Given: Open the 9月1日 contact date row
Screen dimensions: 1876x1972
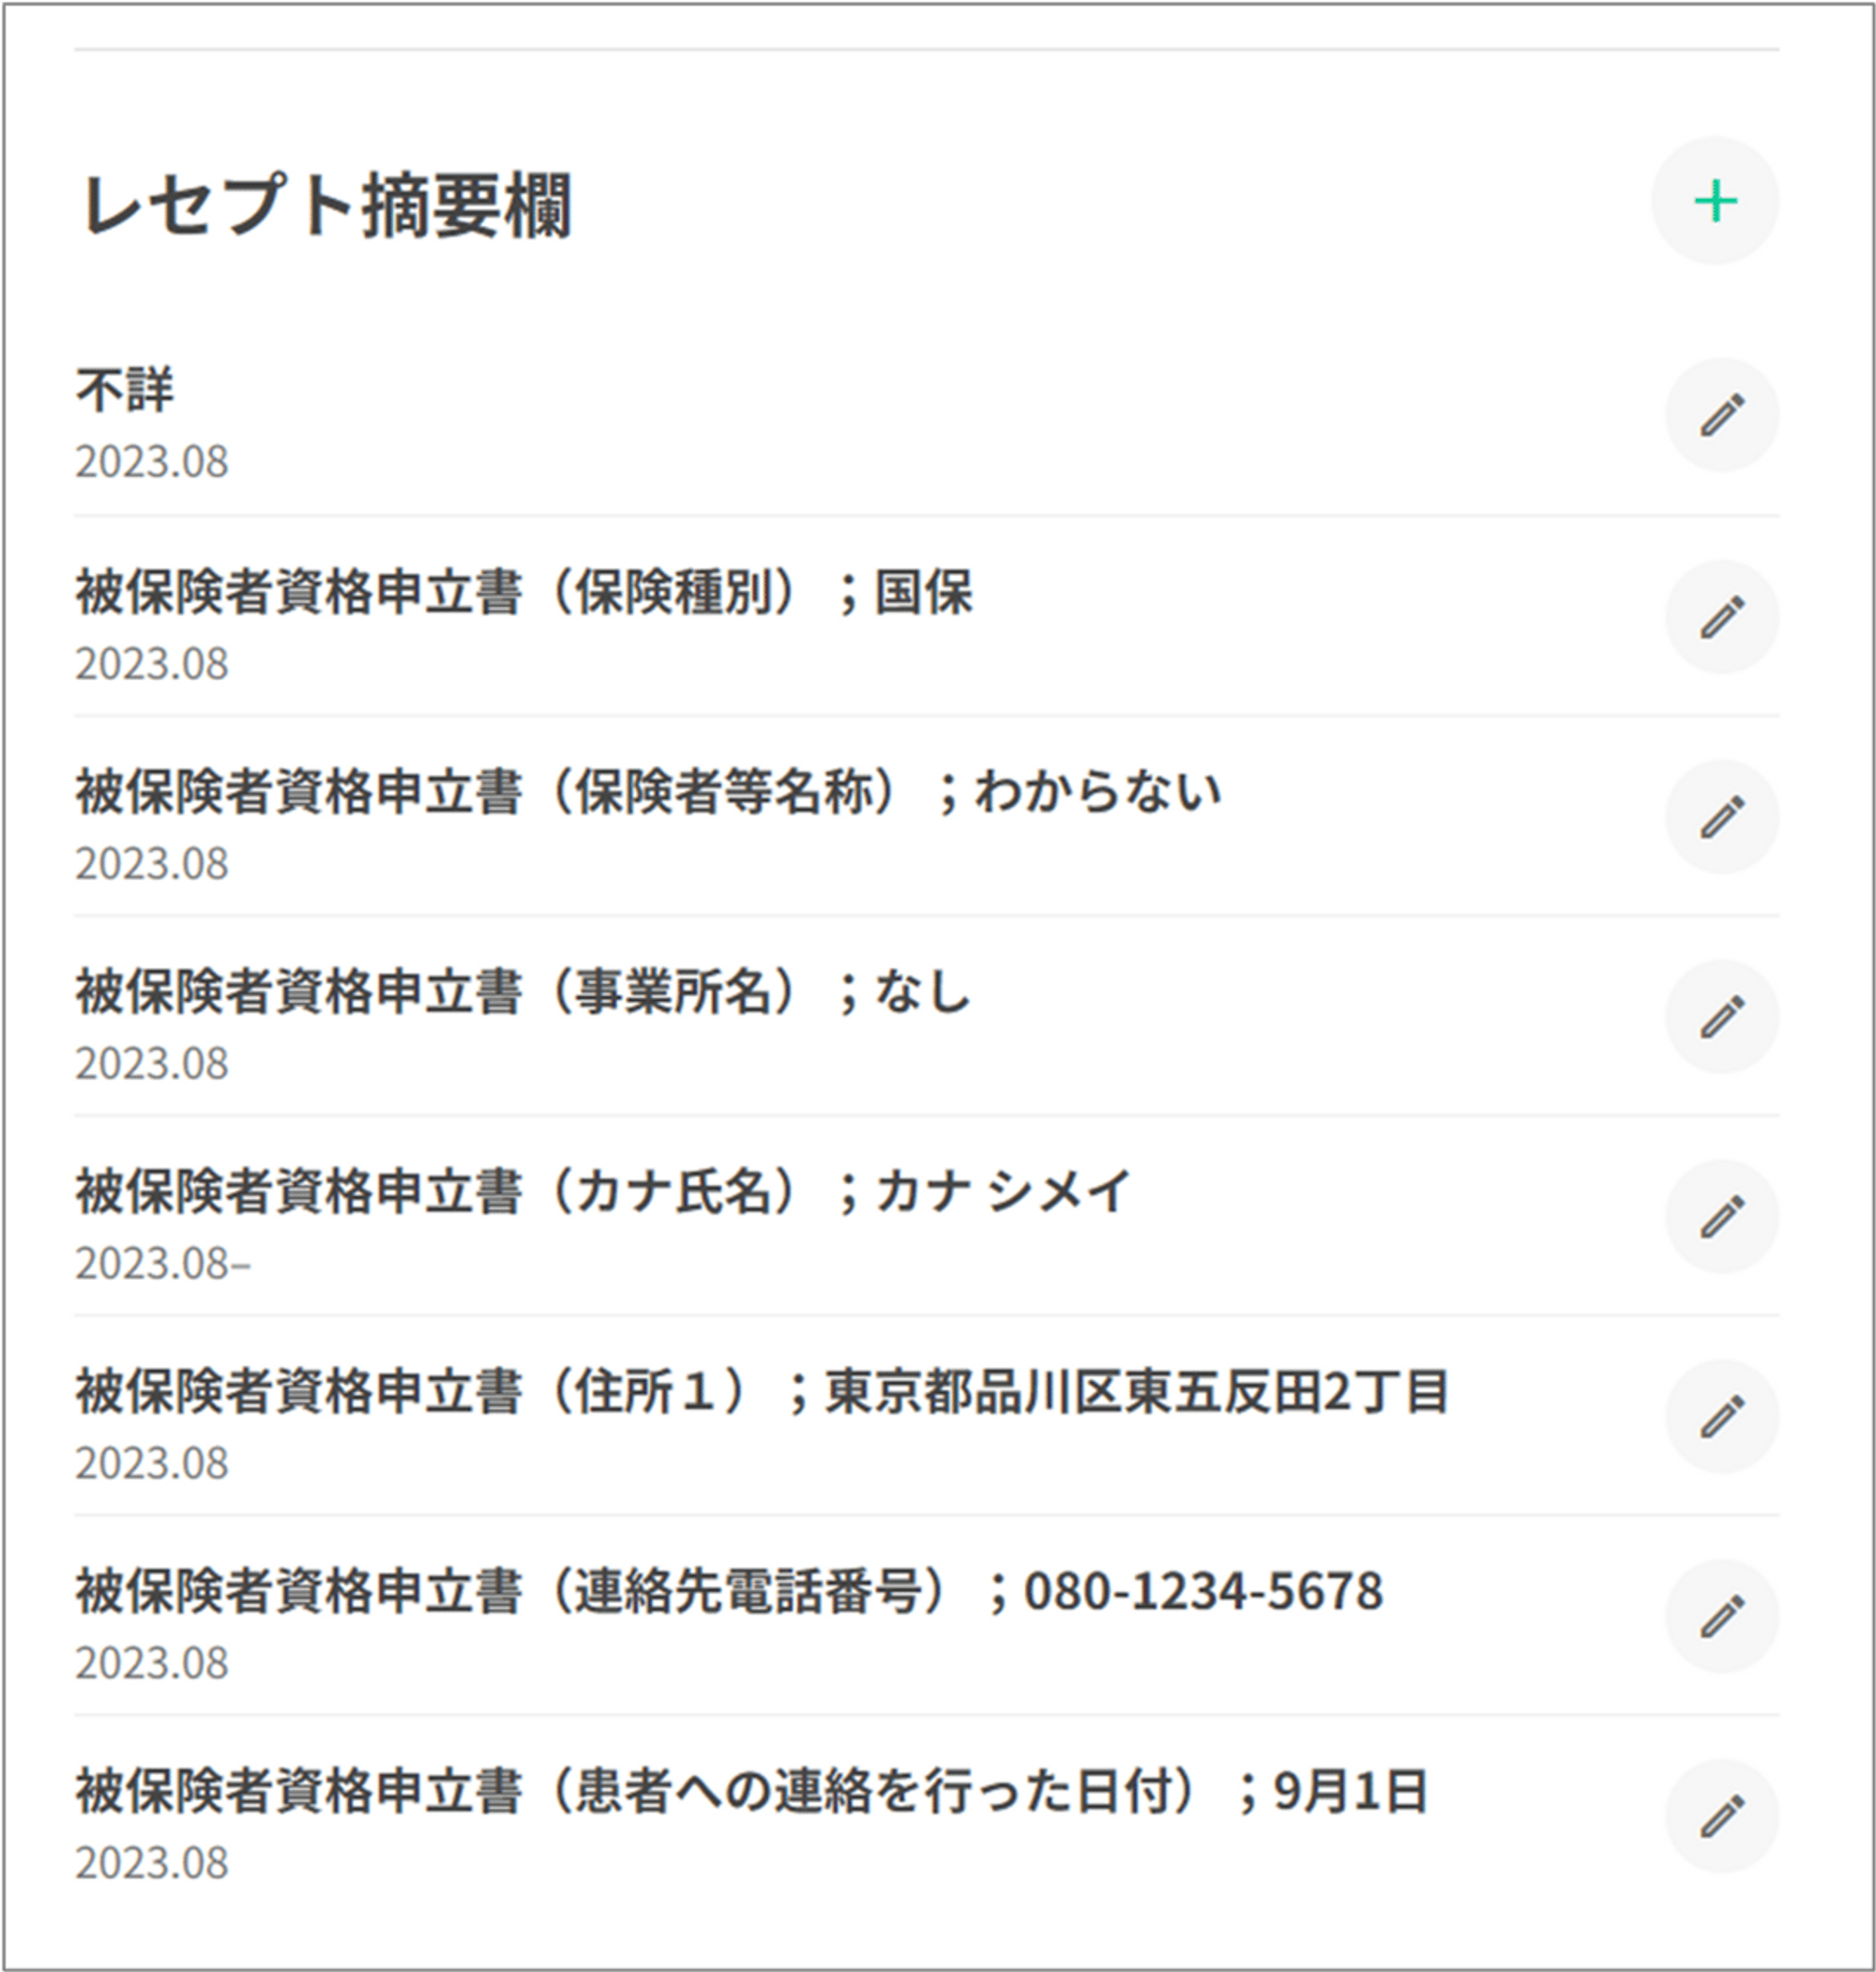Looking at the screenshot, I should [751, 1791].
